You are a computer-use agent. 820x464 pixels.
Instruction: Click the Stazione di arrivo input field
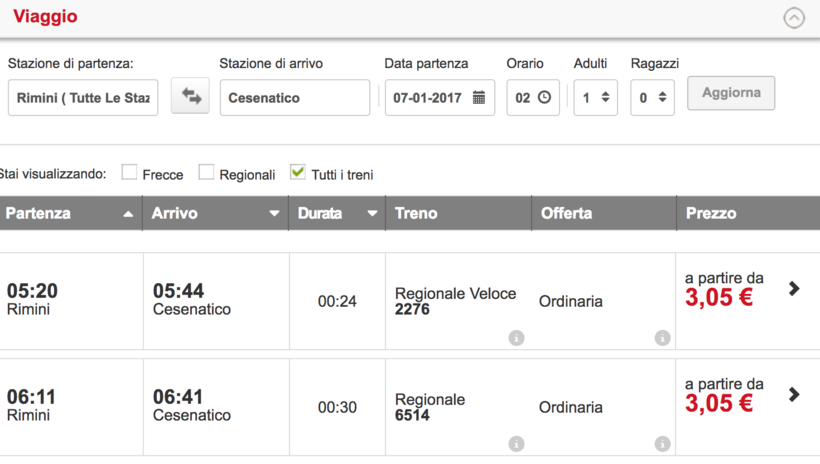(x=294, y=98)
